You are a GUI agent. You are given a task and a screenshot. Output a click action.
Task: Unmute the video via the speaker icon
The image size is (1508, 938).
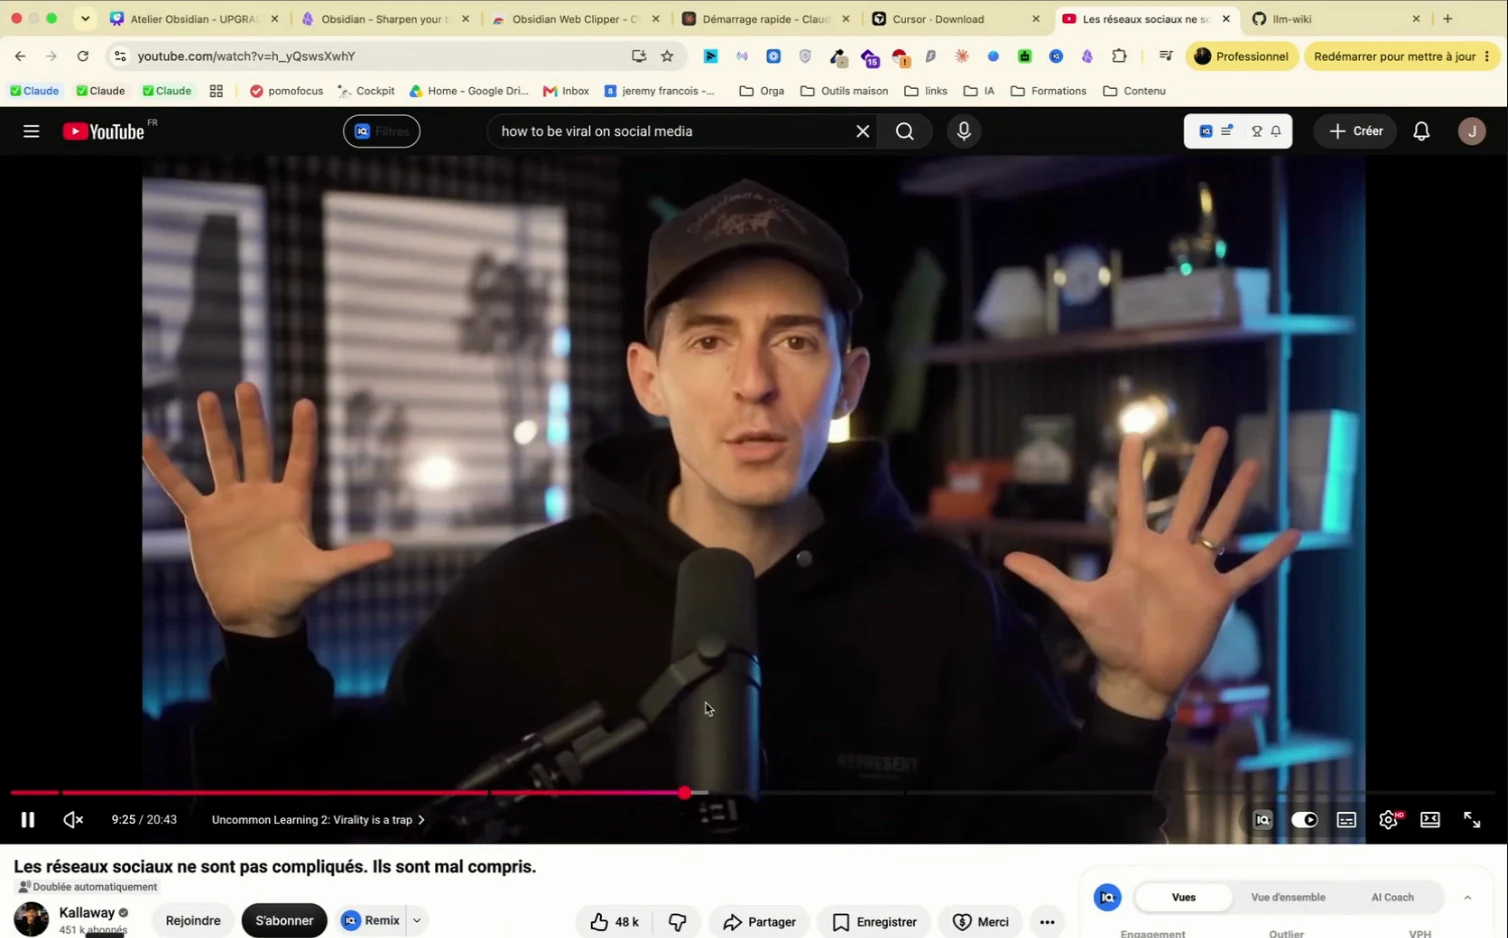[73, 820]
